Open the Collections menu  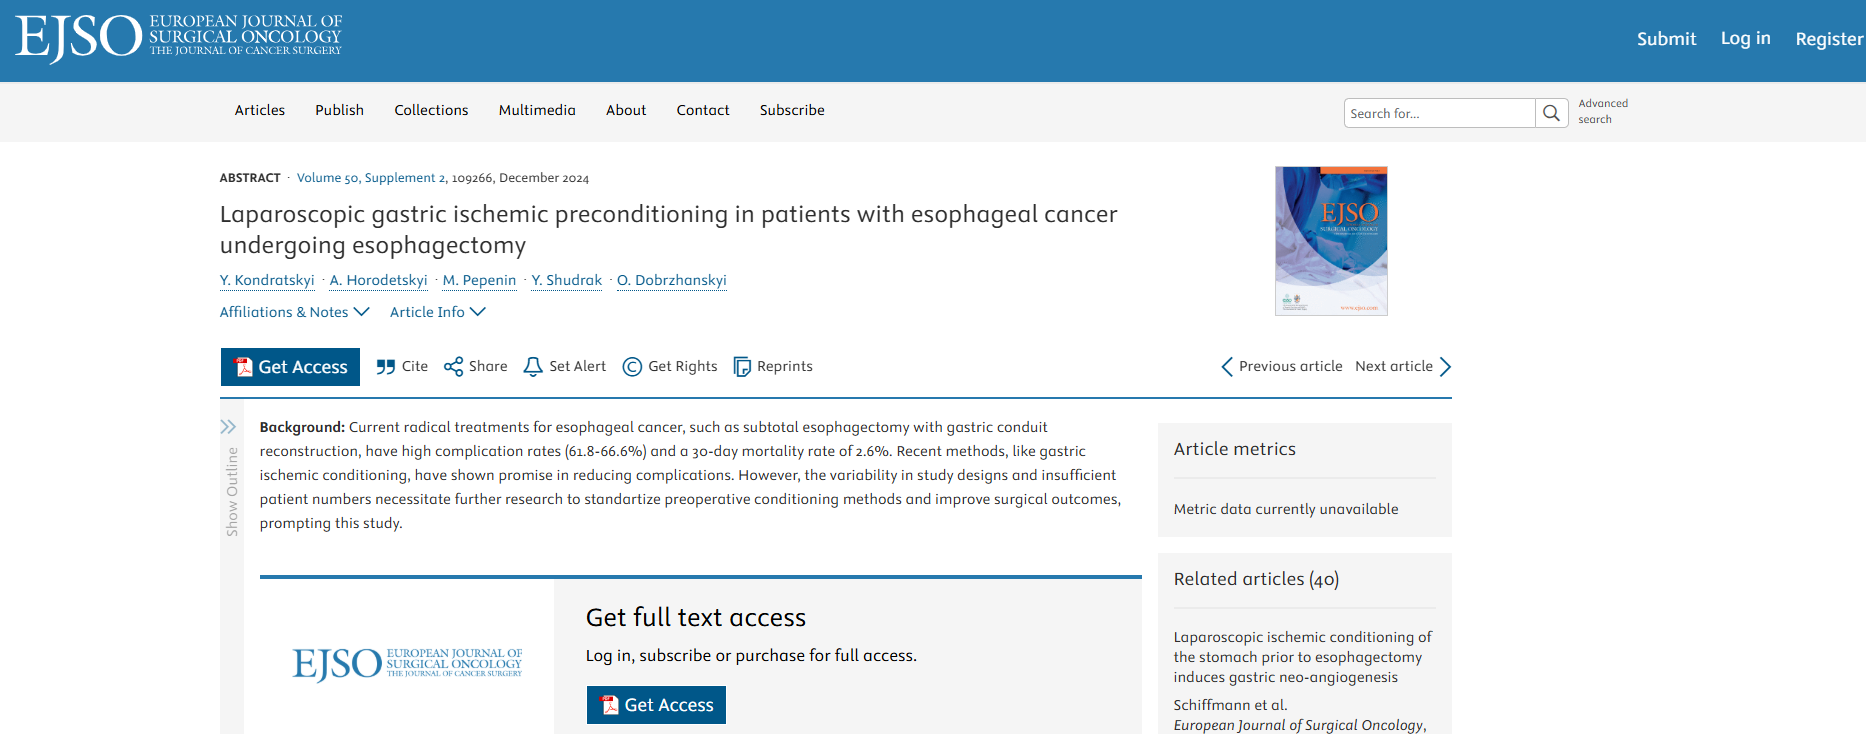point(431,110)
